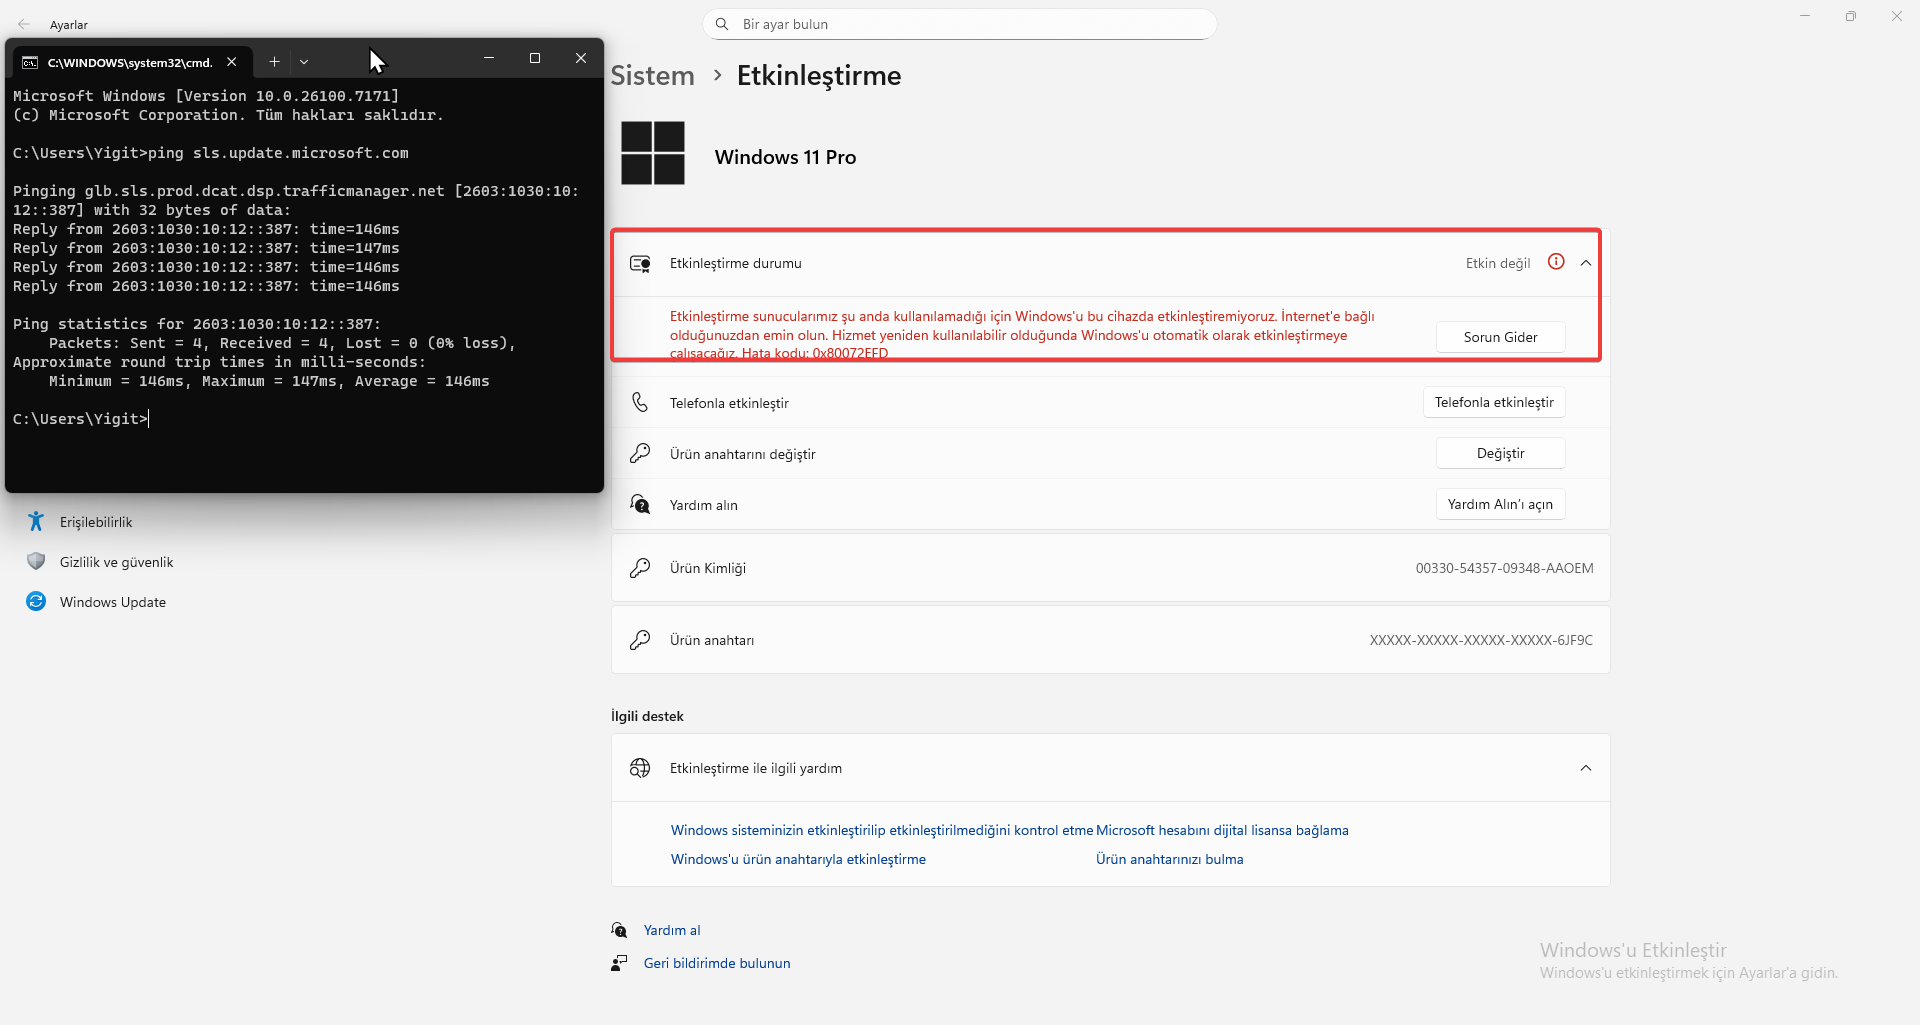Open the terminal profile dropdown arrow
Image resolution: width=1920 pixels, height=1025 pixels.
[x=304, y=62]
